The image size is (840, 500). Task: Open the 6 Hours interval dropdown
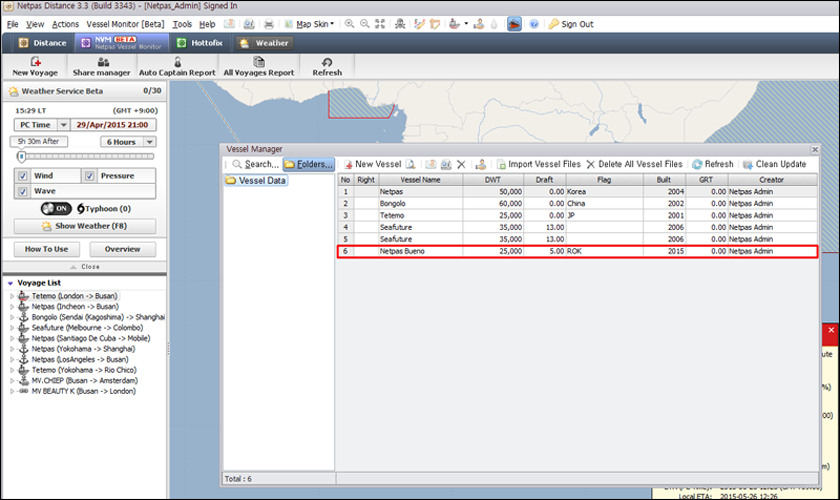[150, 142]
